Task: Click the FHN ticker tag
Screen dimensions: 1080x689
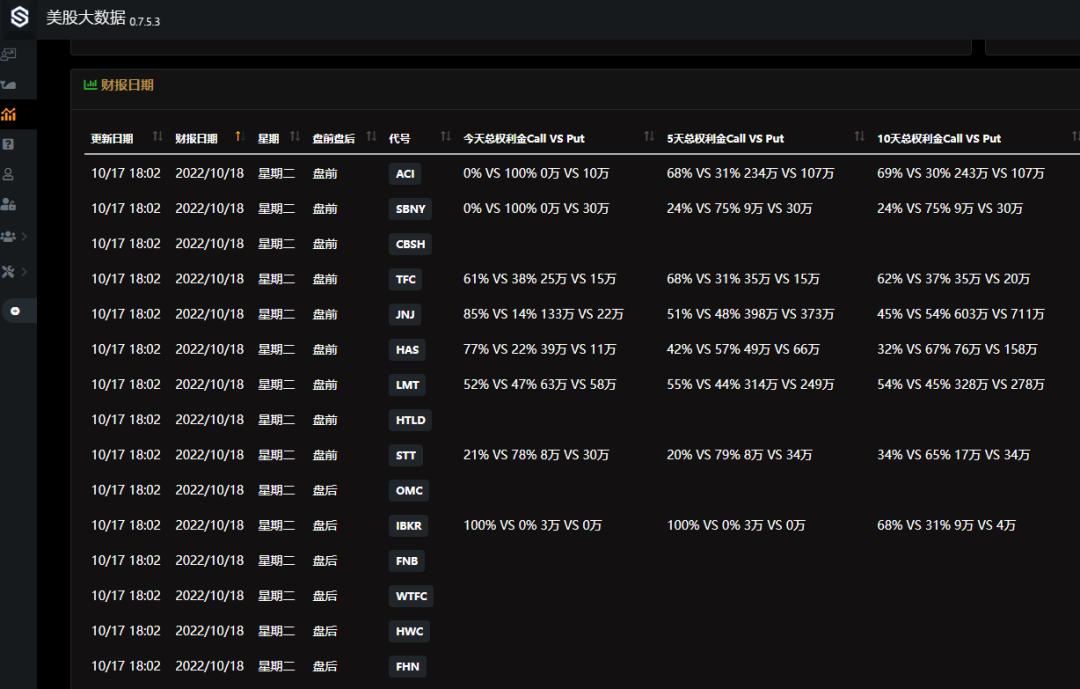Action: click(x=407, y=666)
